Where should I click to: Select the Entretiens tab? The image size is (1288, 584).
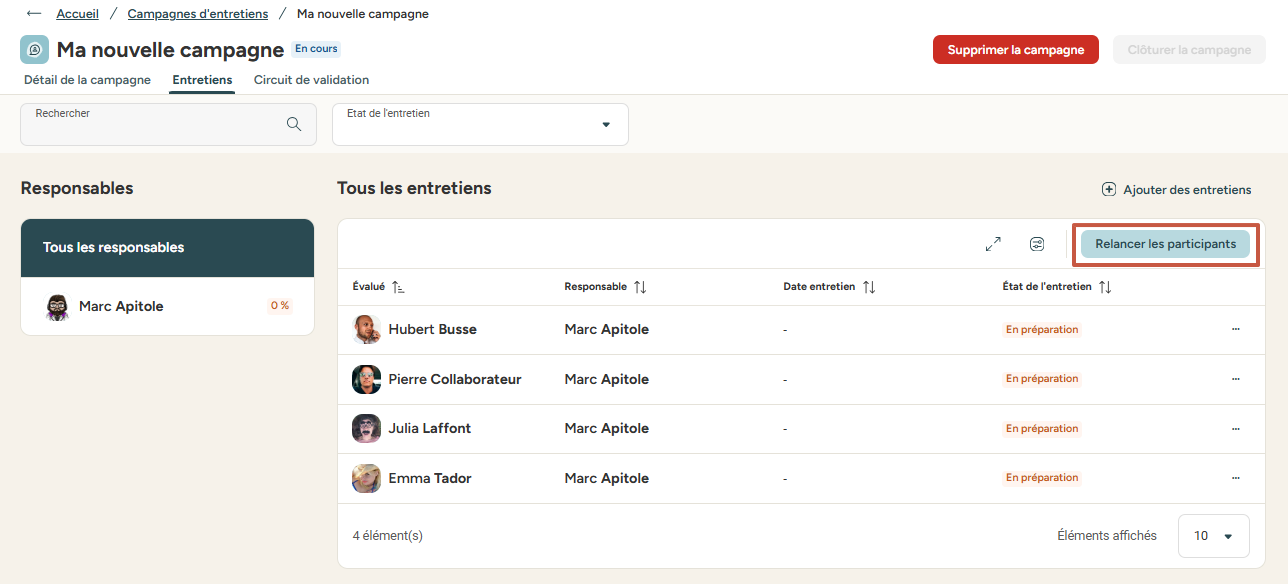tap(202, 80)
